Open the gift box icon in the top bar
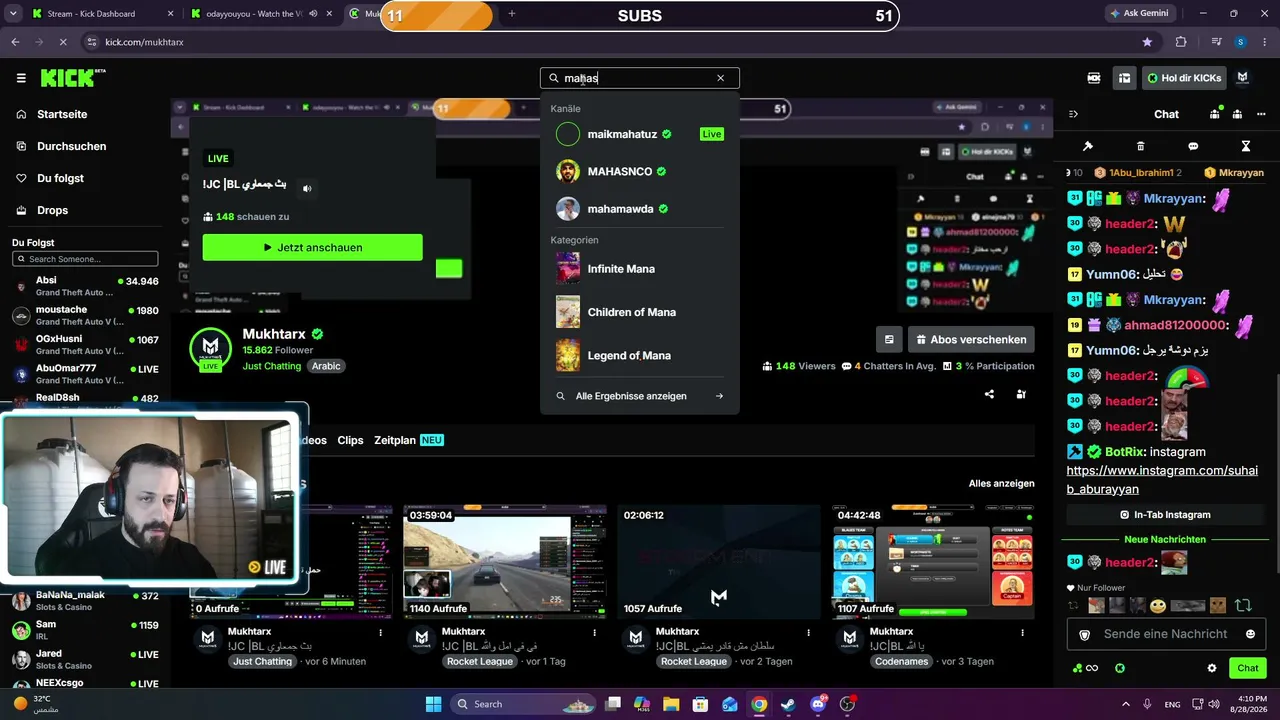1280x720 pixels. [x=1125, y=78]
